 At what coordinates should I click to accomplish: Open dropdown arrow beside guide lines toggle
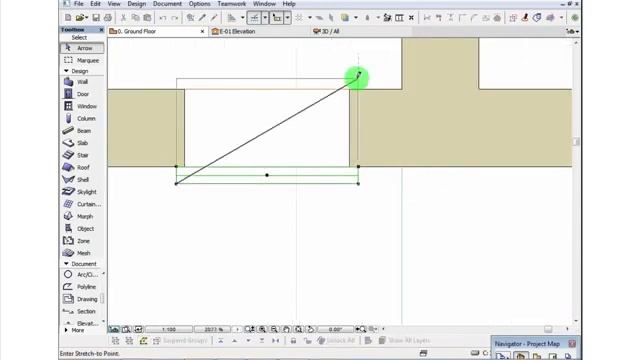click(x=265, y=18)
